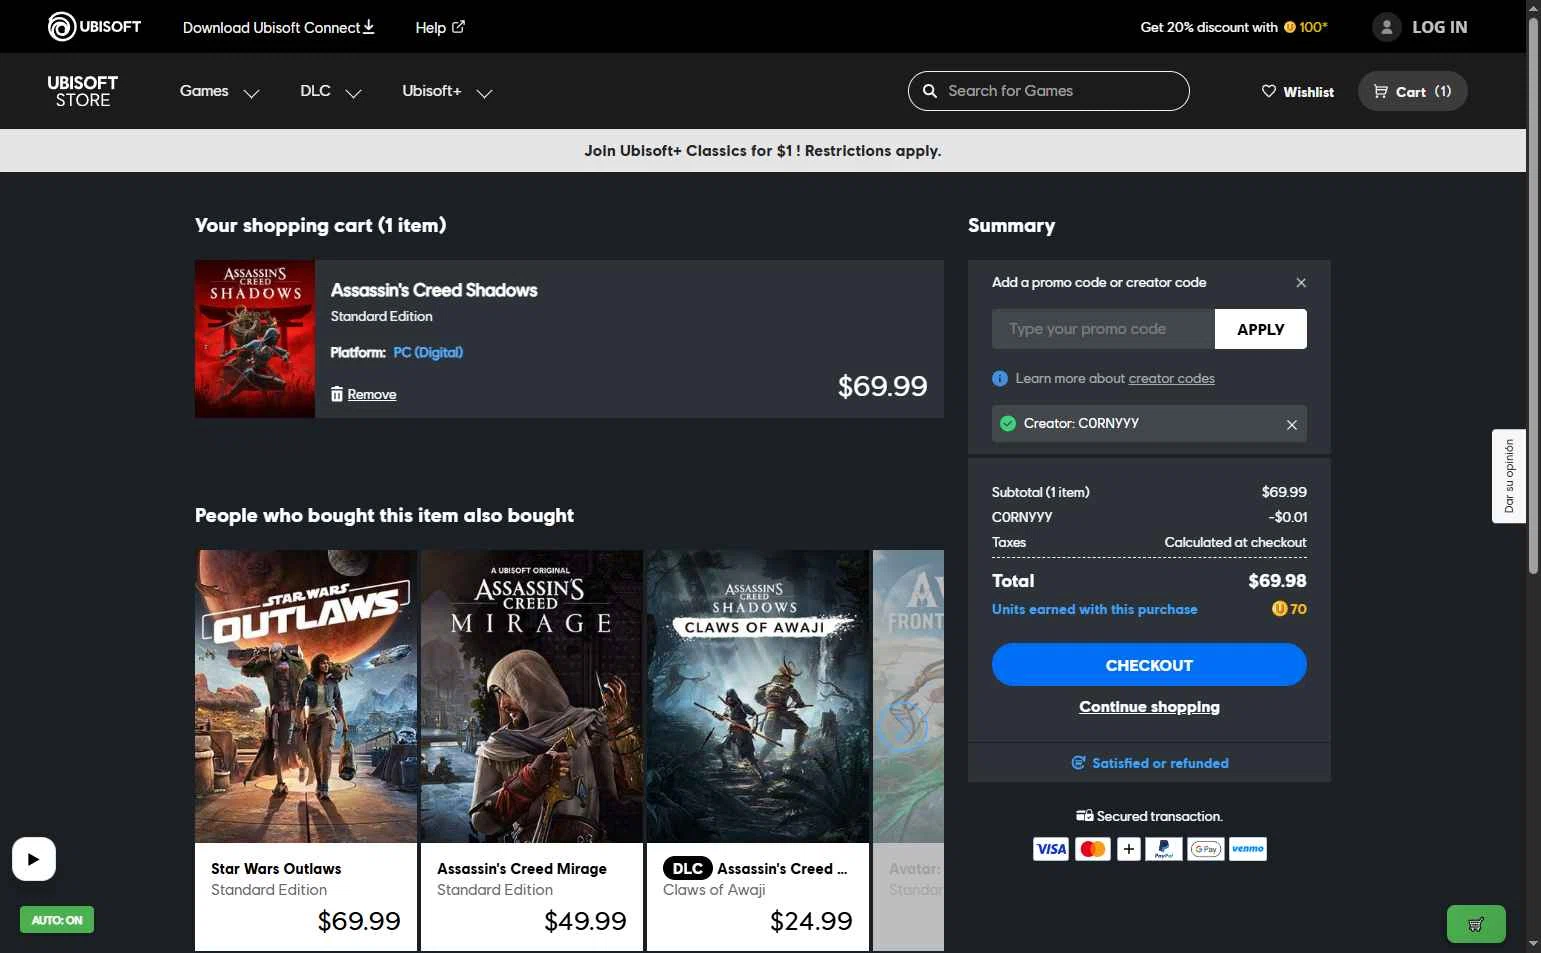Click the Satisfied or refunded shield icon

point(1079,763)
